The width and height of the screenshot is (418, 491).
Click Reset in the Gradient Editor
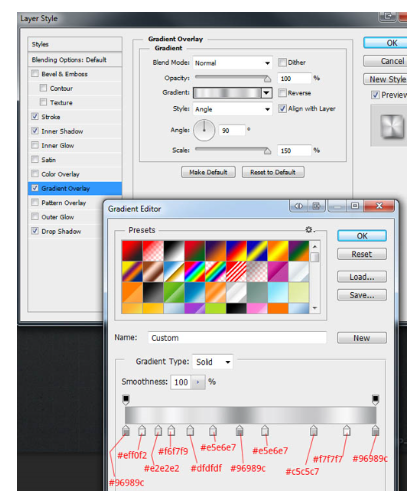pos(362,254)
